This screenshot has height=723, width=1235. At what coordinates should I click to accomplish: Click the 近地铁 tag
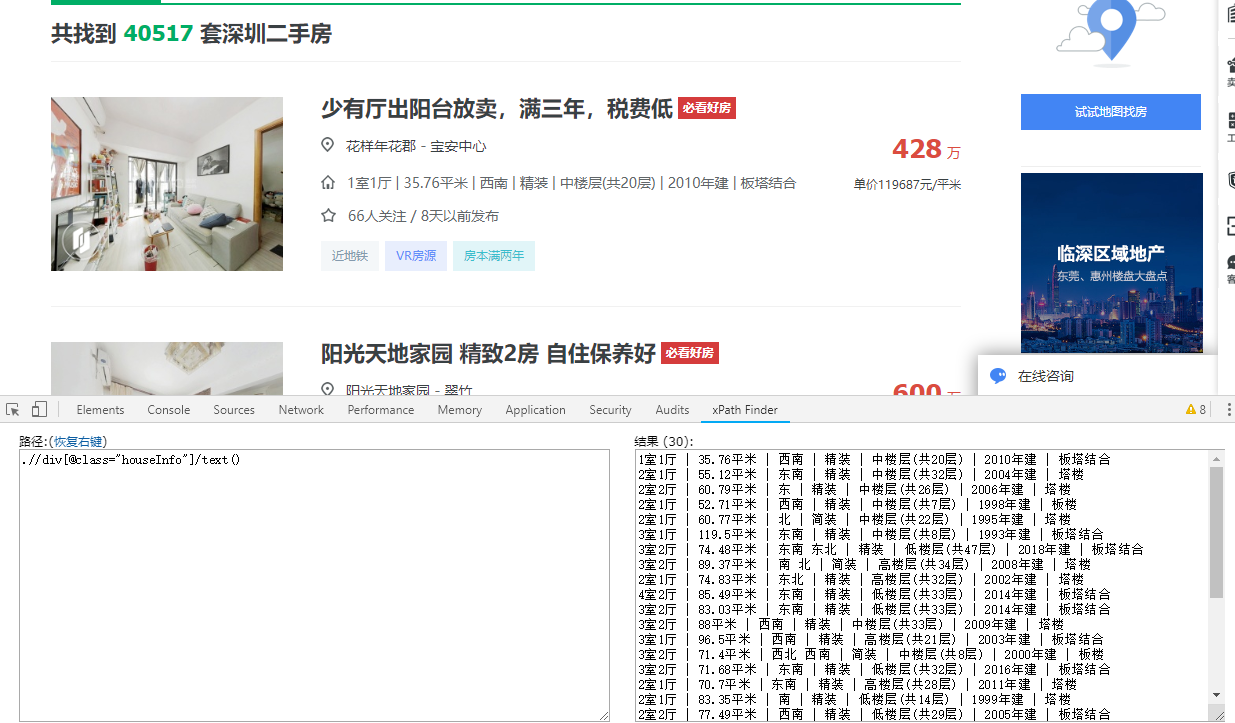pos(350,256)
